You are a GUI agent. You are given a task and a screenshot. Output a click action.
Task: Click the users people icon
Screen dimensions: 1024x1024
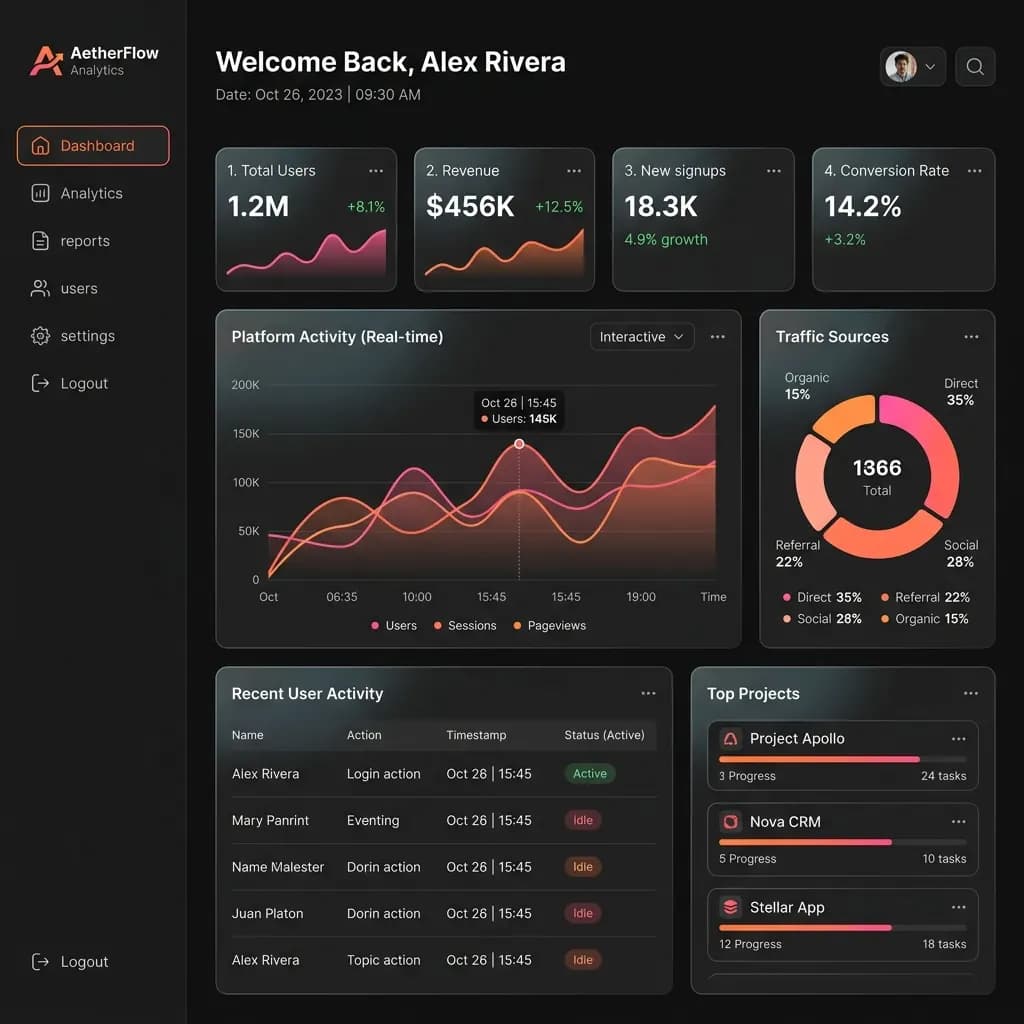coord(40,289)
